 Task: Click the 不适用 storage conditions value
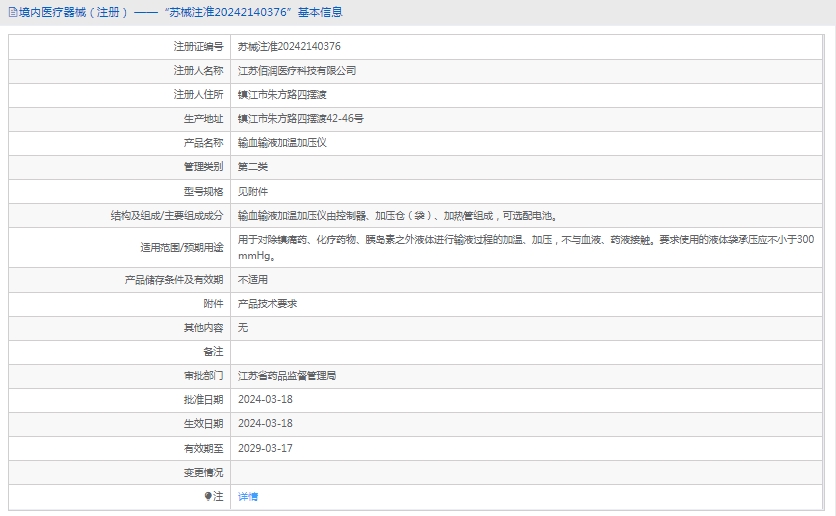253,280
